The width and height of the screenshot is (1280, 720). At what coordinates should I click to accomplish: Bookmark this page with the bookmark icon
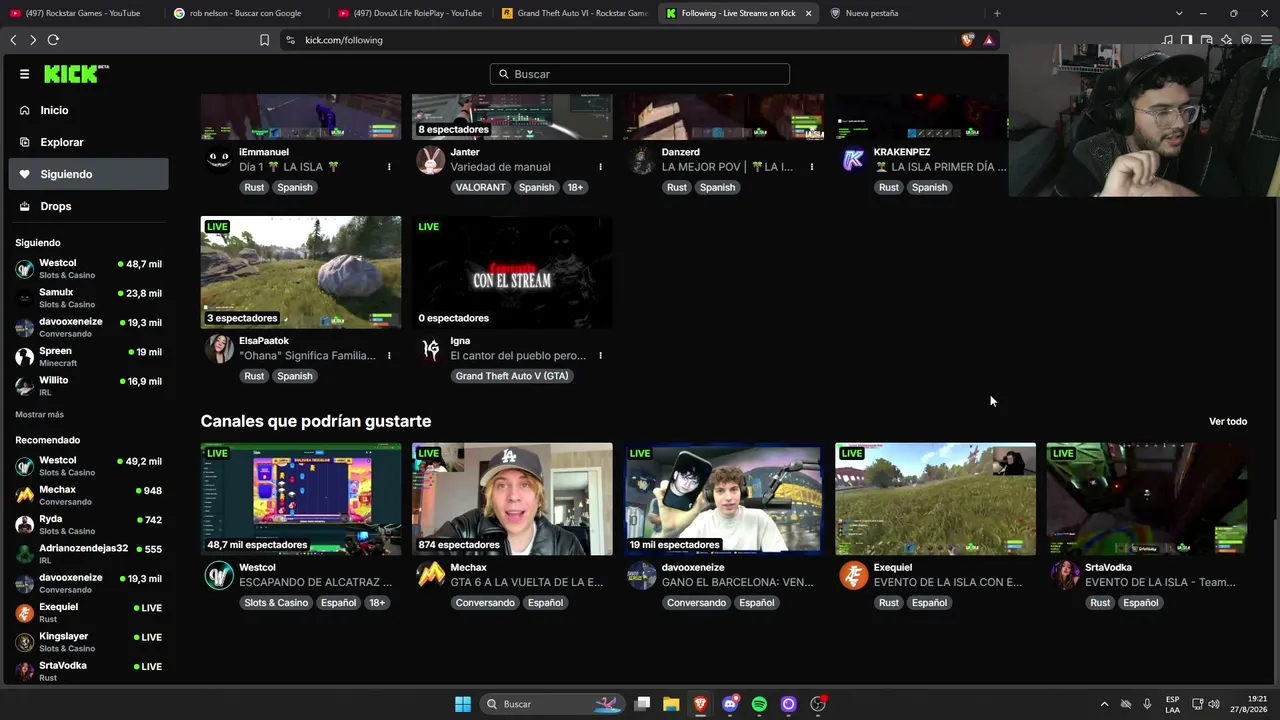(x=264, y=40)
